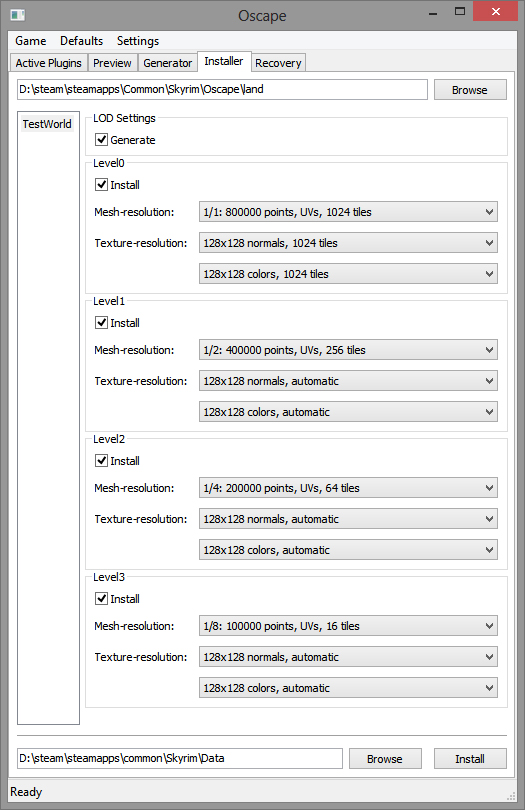Browse for the Skyrim Data destination folder

coord(385,759)
